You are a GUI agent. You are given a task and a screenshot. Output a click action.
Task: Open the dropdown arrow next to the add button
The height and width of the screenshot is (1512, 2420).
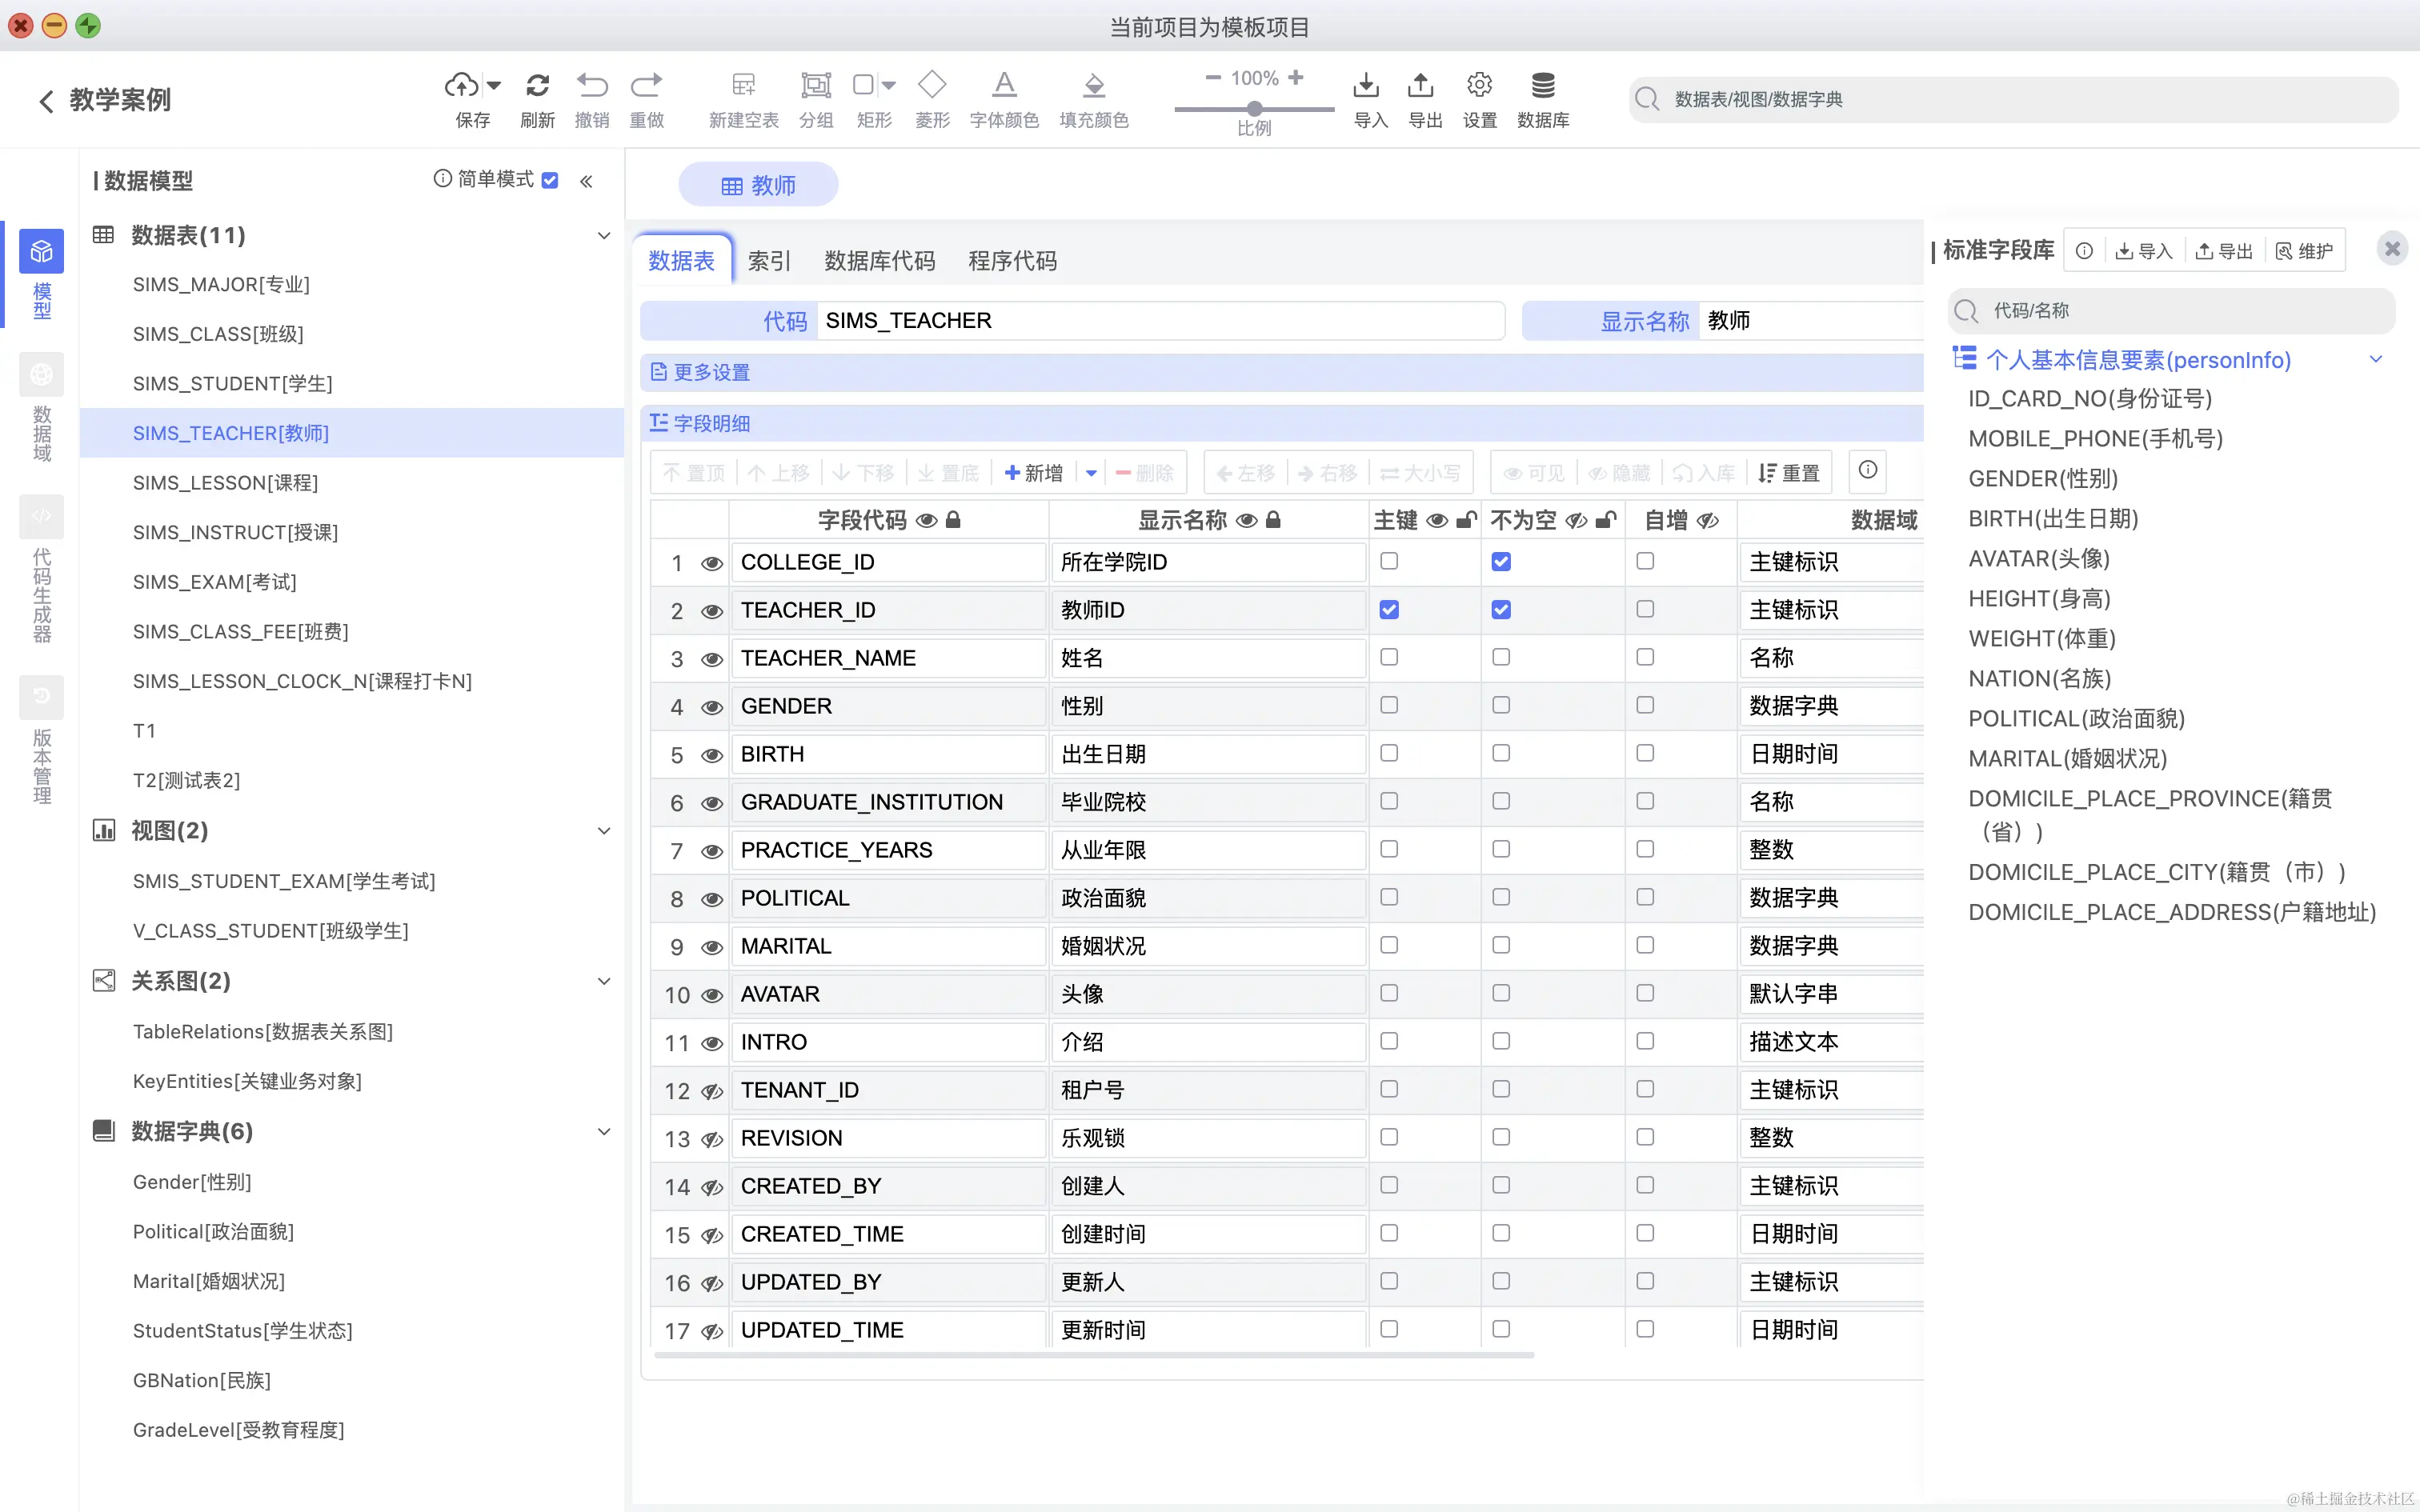tap(1091, 473)
